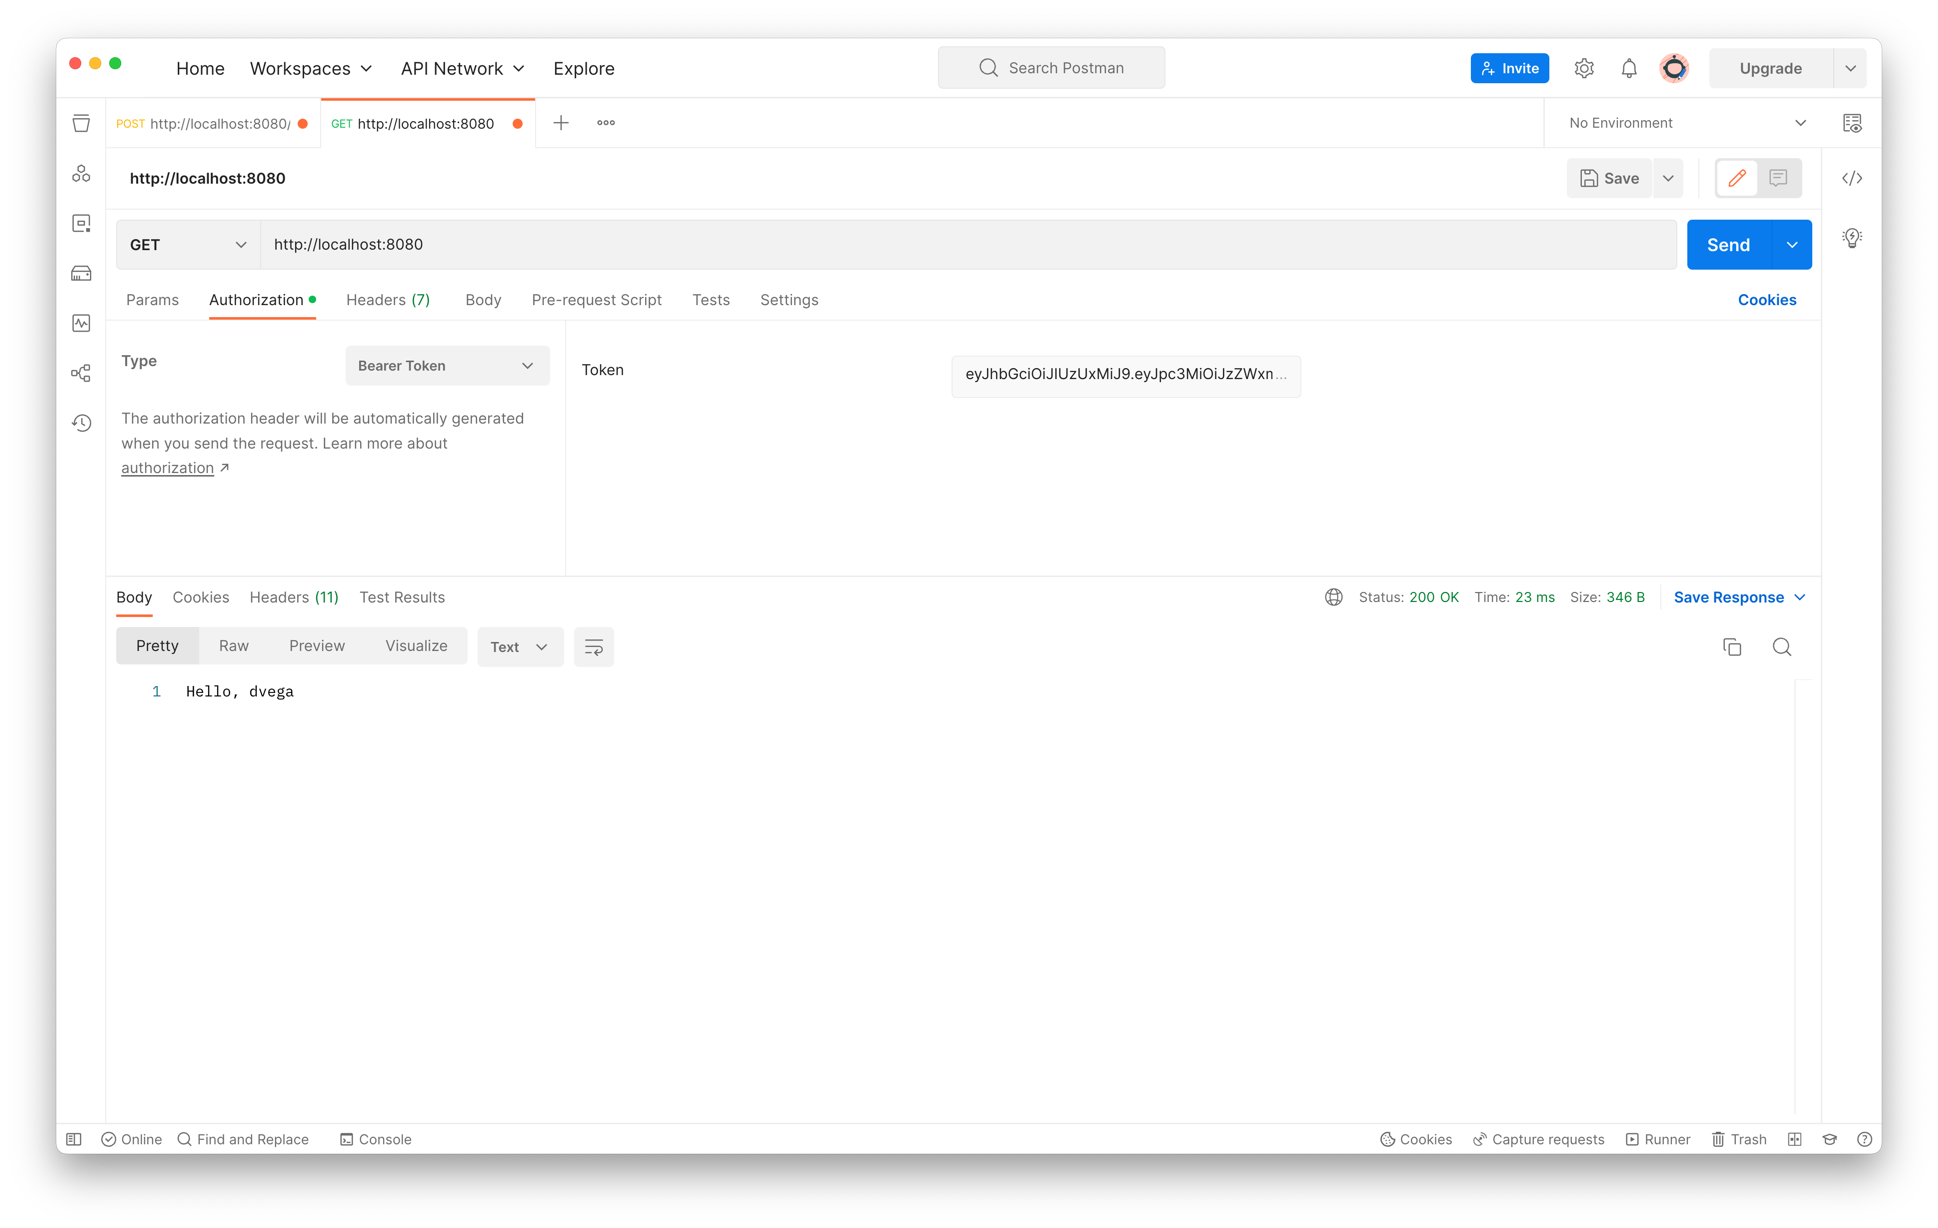This screenshot has height=1228, width=1938.
Task: Toggle the sidebar from status bar
Action: pos(74,1139)
